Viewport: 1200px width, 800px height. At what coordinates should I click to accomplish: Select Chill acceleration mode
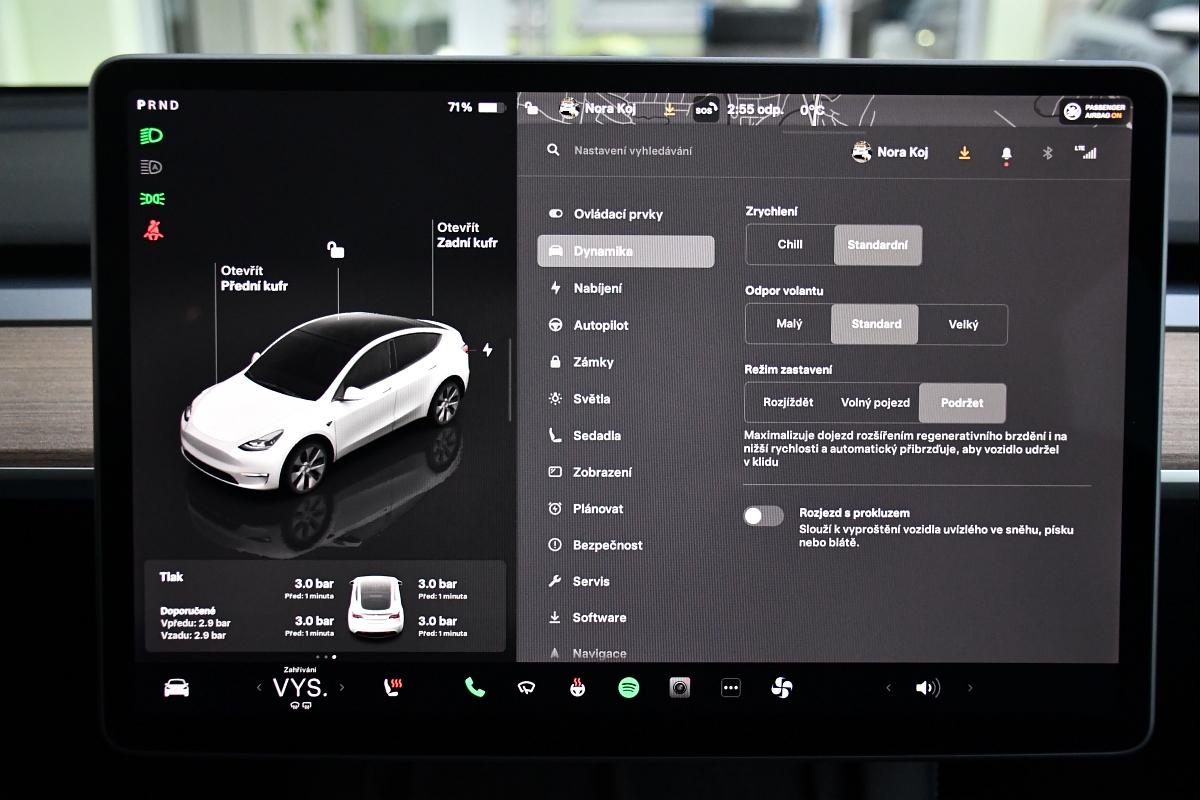coord(790,245)
